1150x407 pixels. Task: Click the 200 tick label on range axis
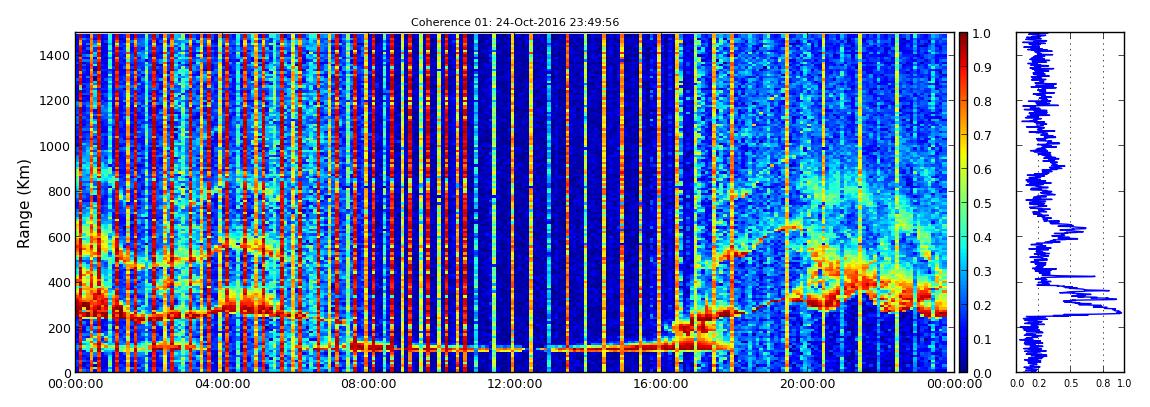click(x=57, y=328)
